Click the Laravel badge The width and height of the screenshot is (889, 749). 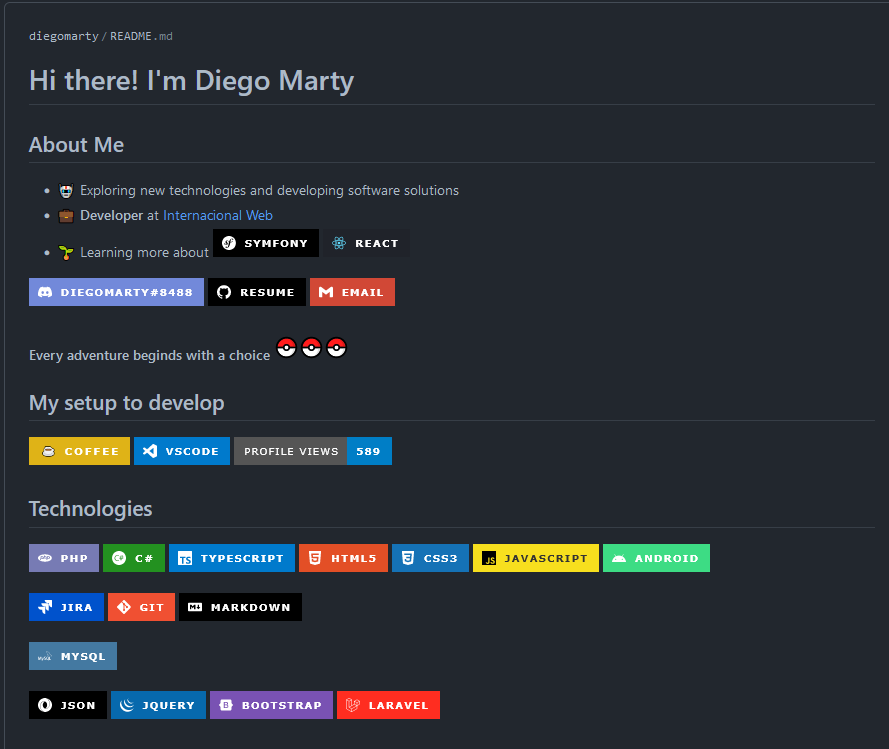388,705
